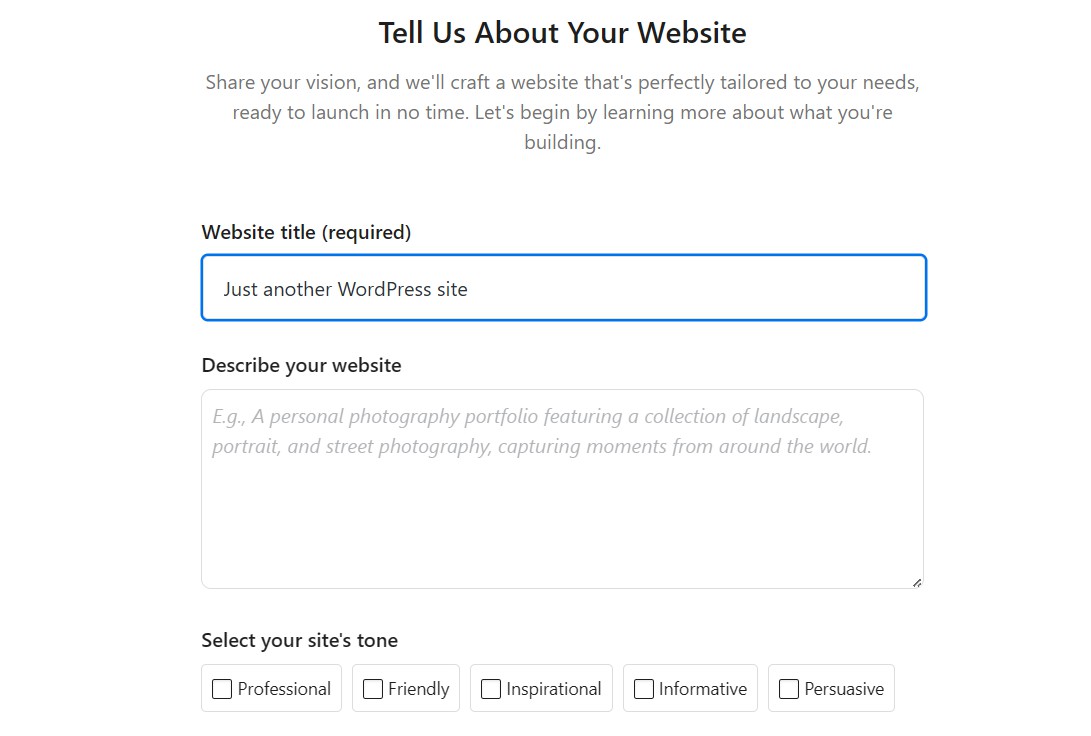Click the word "Friendly" in the tone options

418,689
